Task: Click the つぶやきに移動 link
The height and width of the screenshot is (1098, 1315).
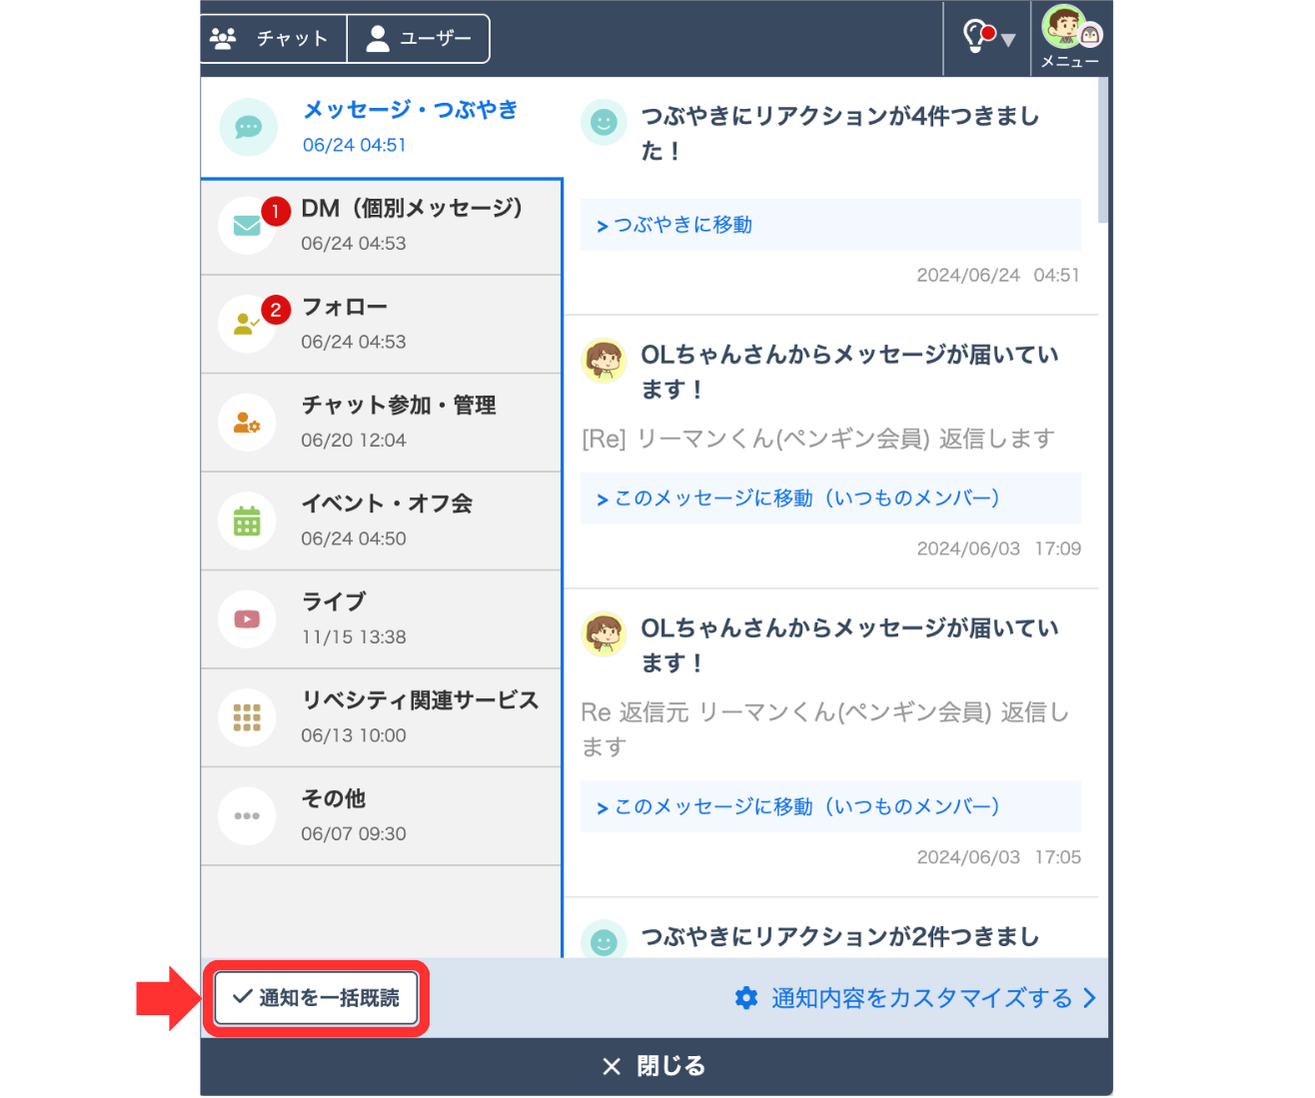Action: (x=682, y=225)
